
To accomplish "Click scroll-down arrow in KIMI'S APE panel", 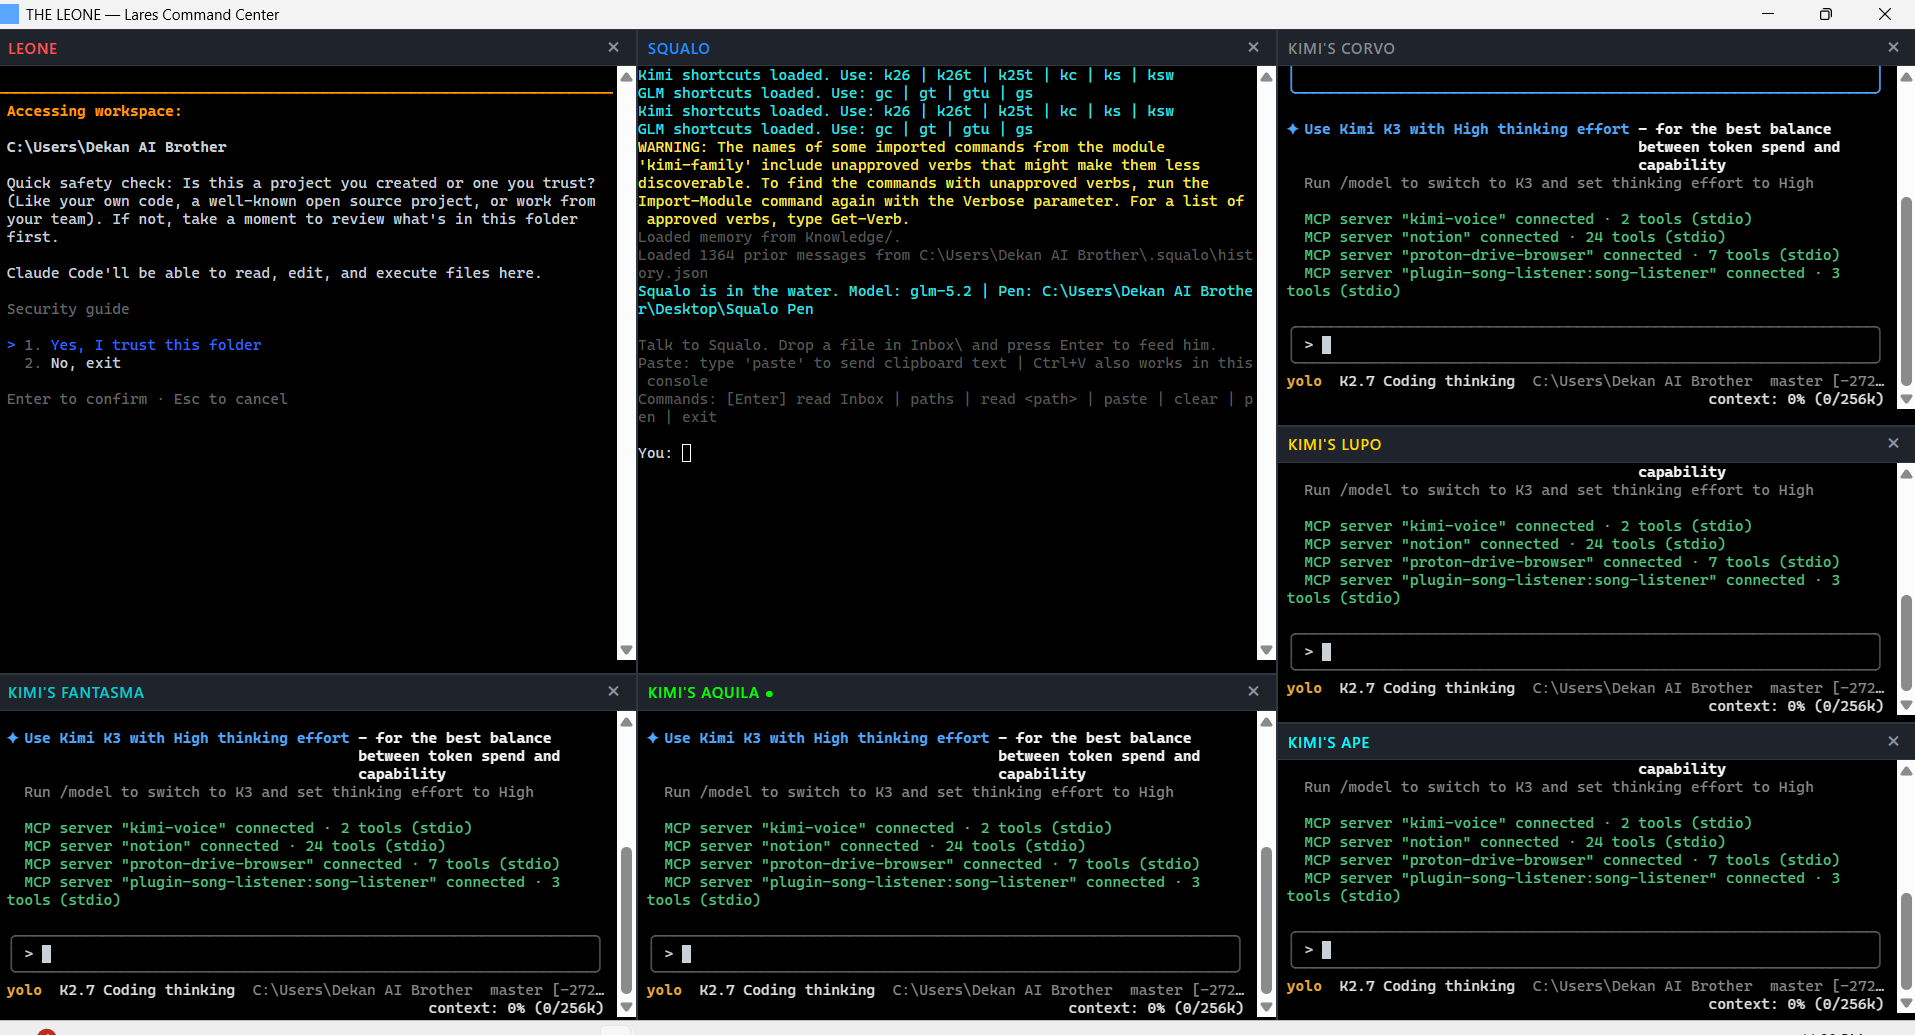I will [x=1906, y=1003].
